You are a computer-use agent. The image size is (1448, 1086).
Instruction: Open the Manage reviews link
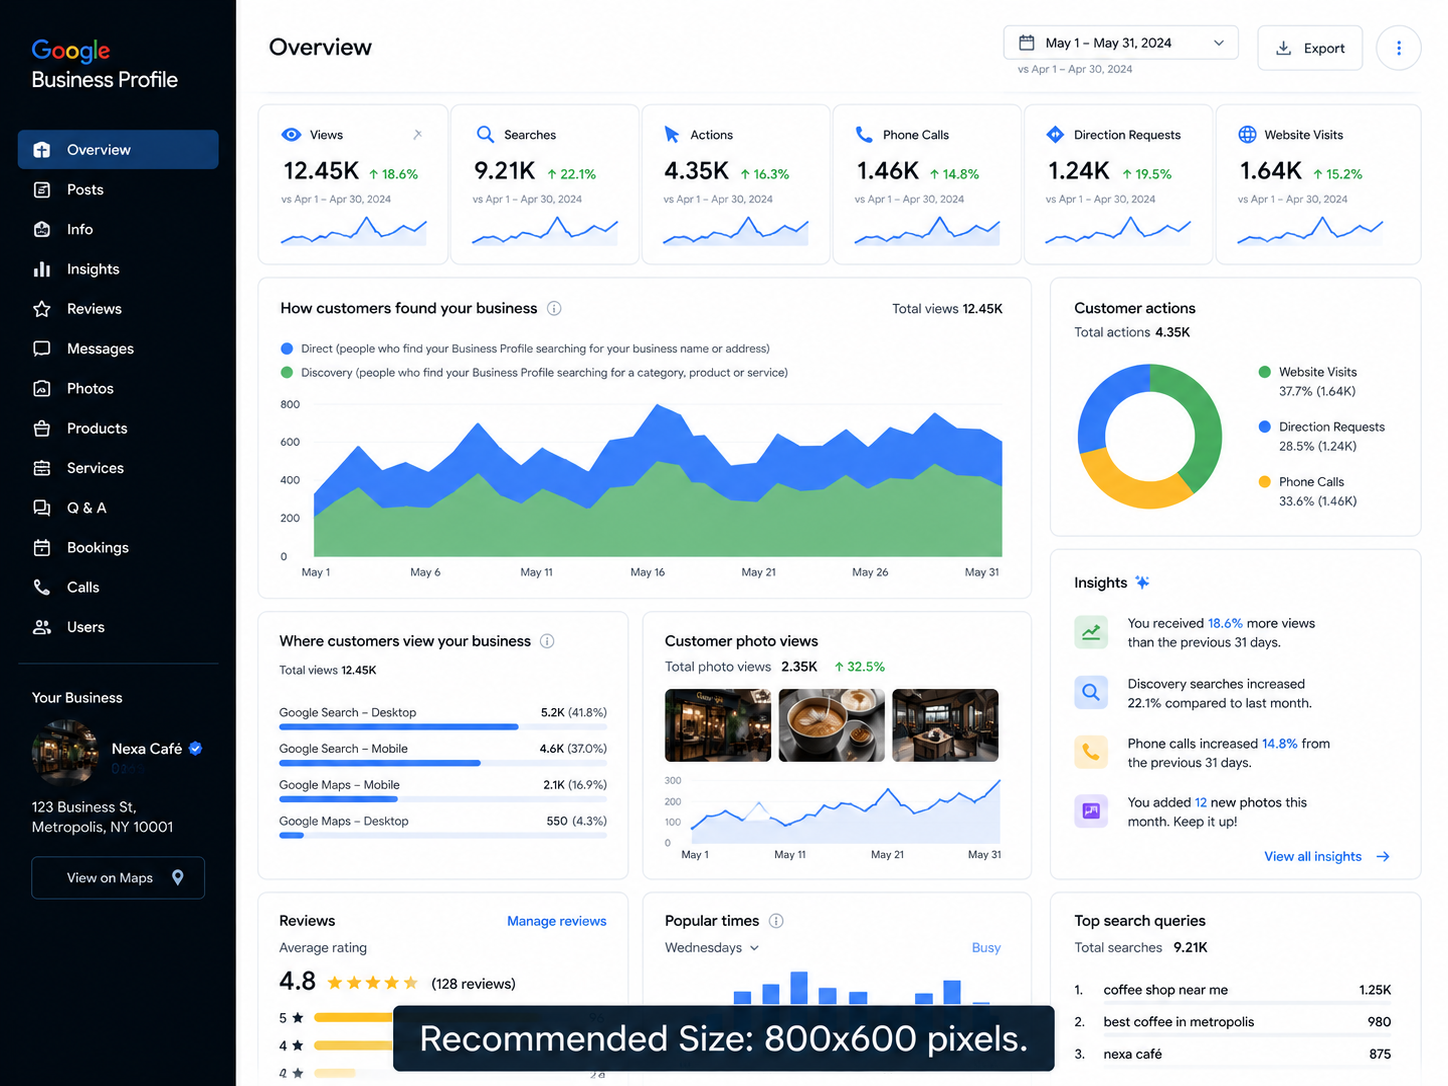pyautogui.click(x=556, y=921)
